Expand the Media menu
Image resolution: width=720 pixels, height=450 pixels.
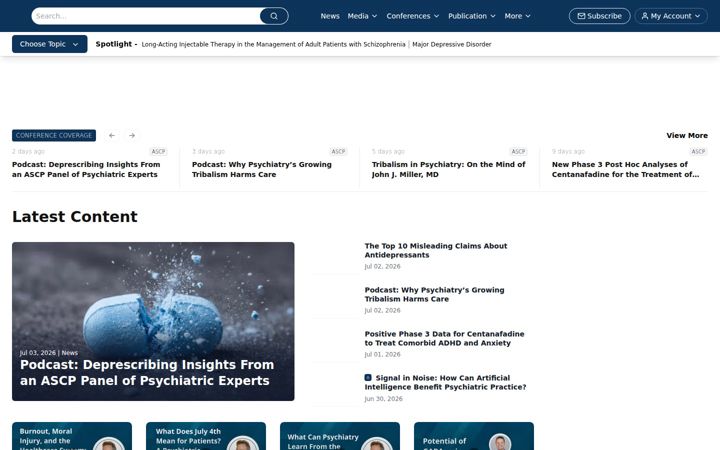click(x=362, y=16)
